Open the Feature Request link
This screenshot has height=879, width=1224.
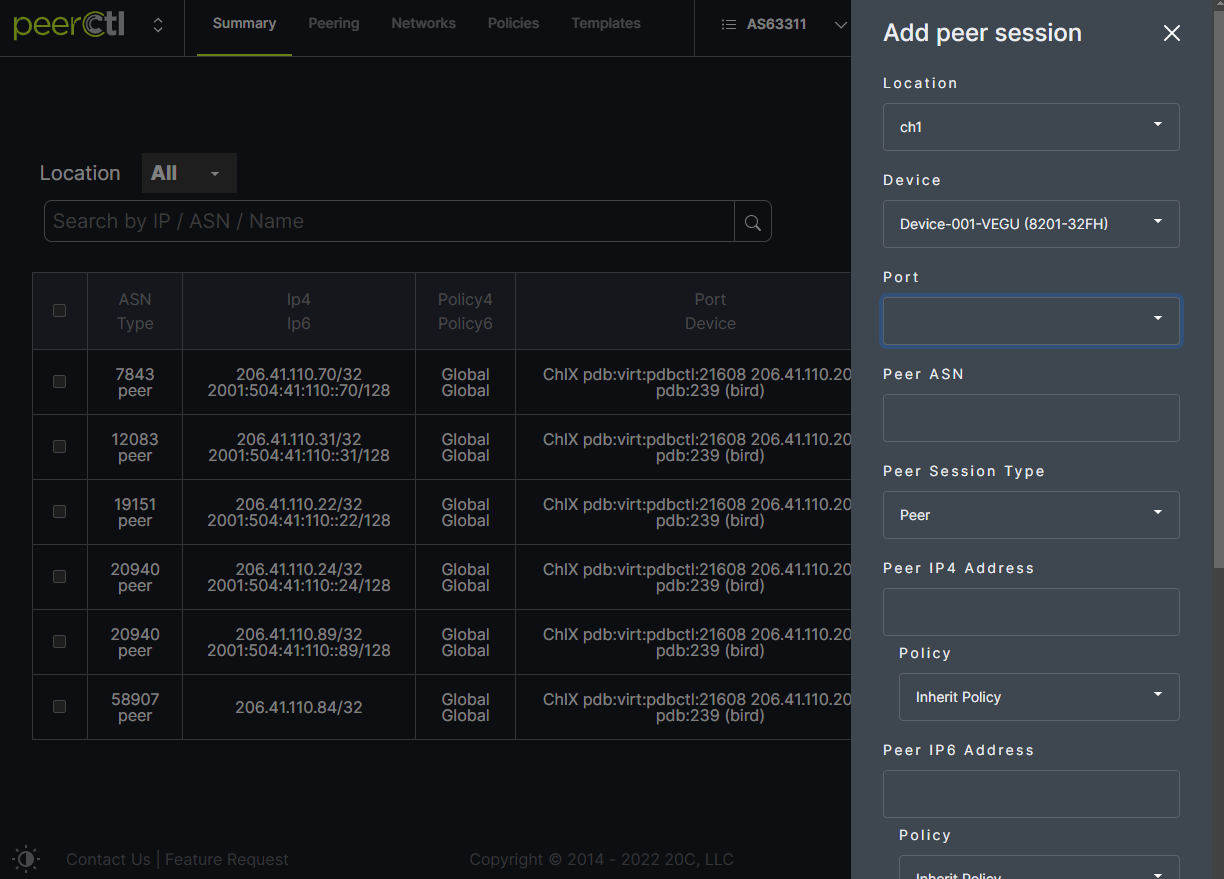pyautogui.click(x=226, y=859)
